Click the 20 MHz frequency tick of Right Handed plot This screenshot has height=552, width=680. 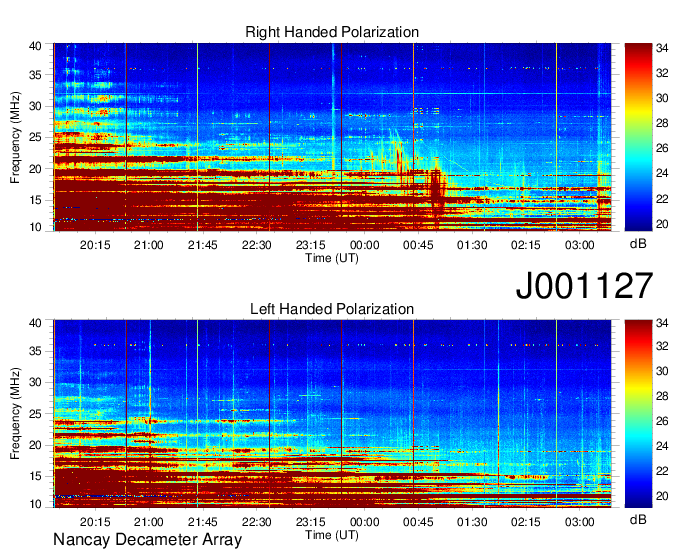35,169
